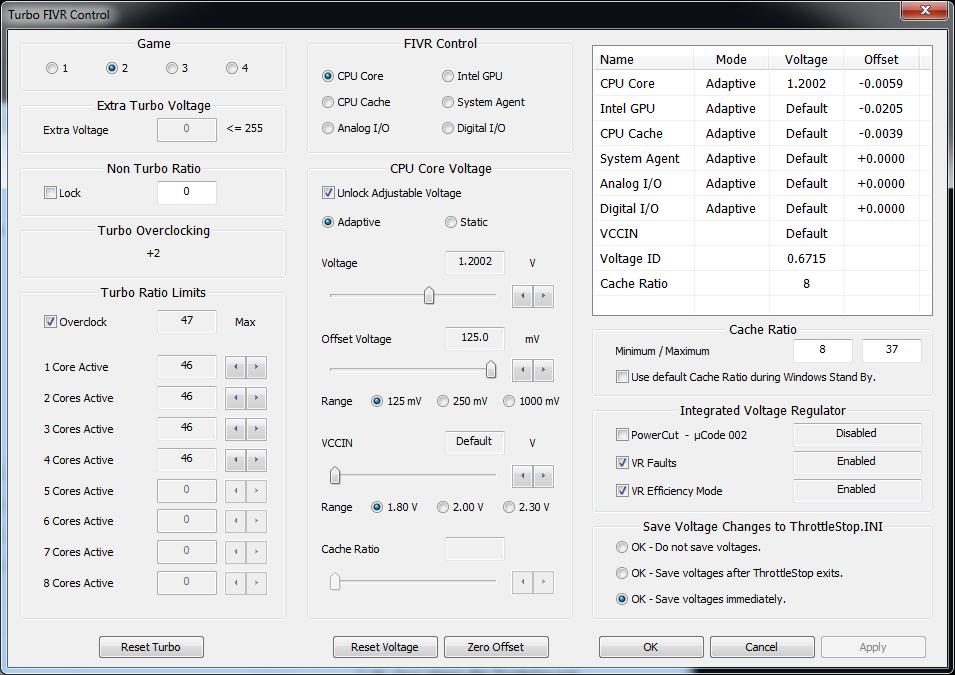Click VCCIN right arrow stepper
Image resolution: width=955 pixels, height=675 pixels.
coord(543,476)
